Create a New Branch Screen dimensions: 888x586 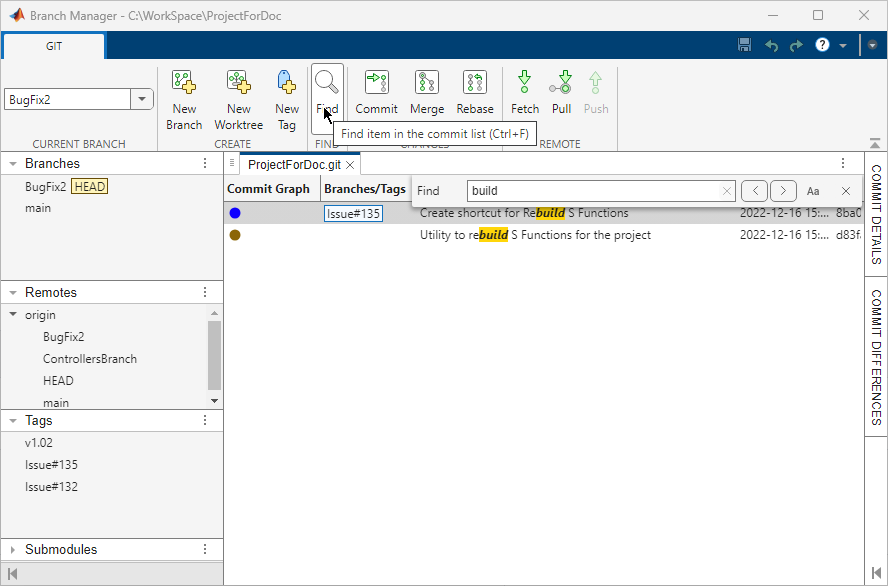(184, 97)
